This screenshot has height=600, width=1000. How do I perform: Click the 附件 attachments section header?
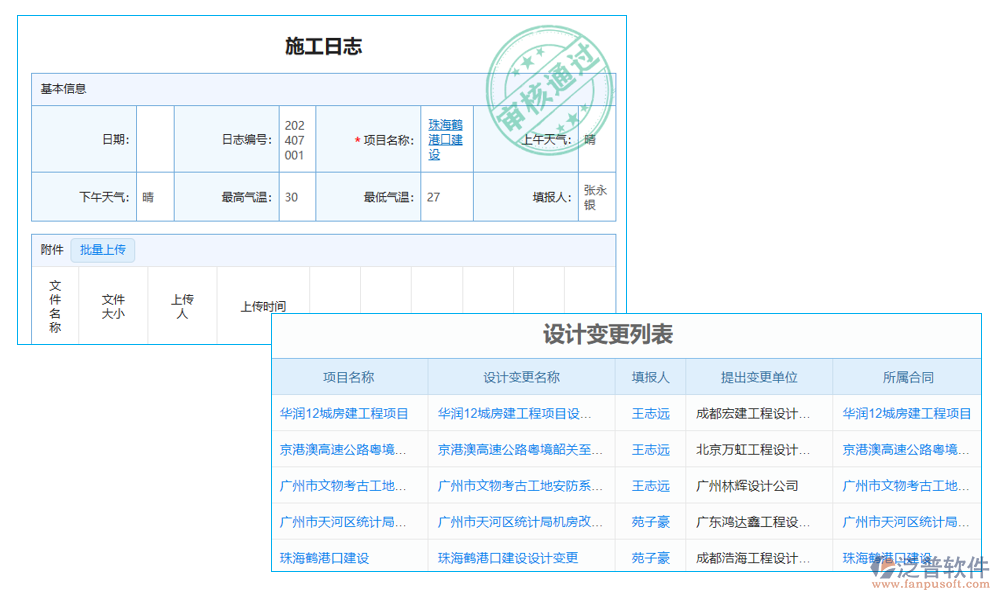51,250
